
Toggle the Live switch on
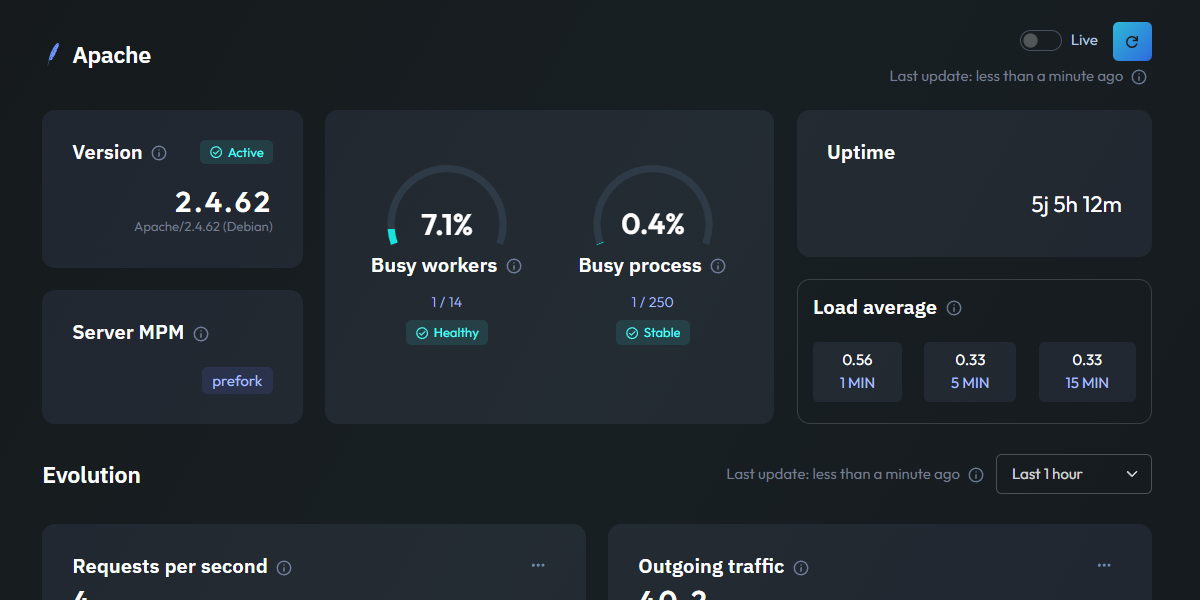pos(1040,40)
